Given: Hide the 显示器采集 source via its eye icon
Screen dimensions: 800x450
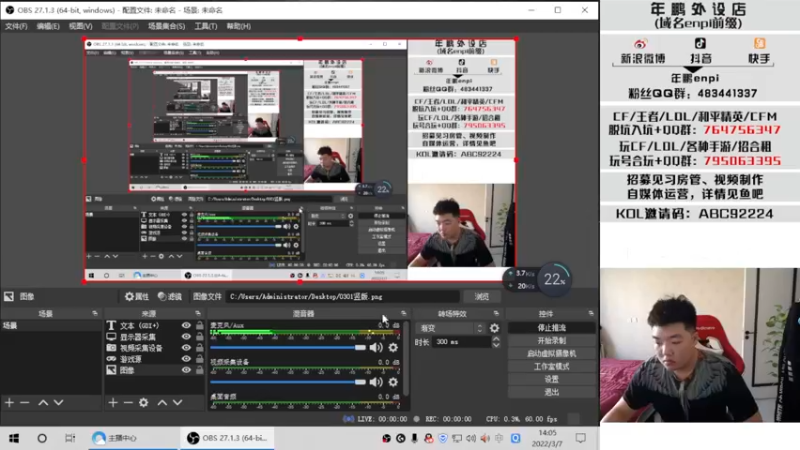Looking at the screenshot, I should 186,337.
